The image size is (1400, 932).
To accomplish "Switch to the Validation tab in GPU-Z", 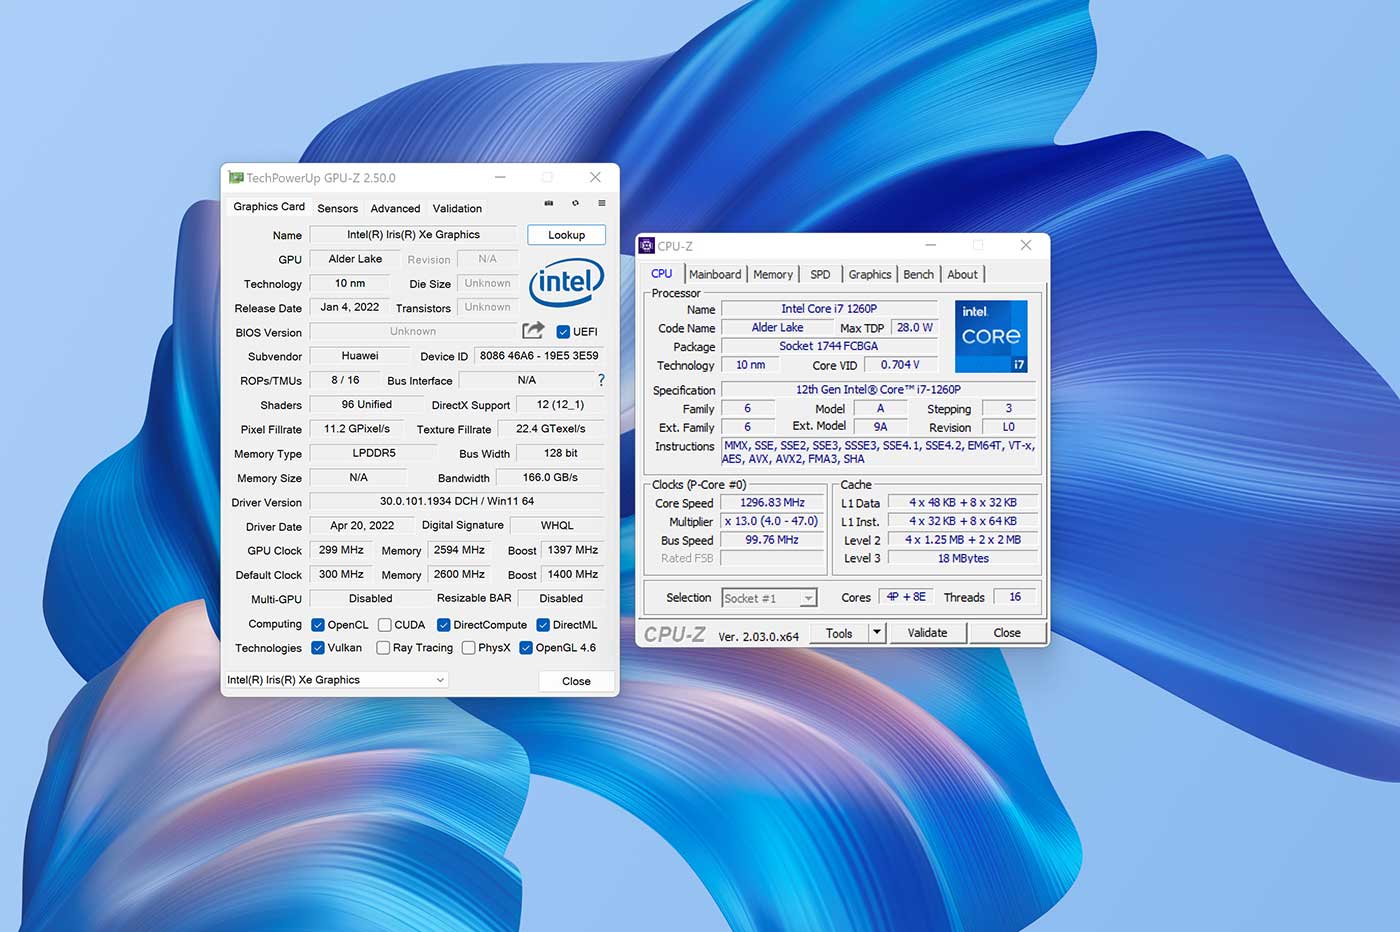I will click(457, 208).
